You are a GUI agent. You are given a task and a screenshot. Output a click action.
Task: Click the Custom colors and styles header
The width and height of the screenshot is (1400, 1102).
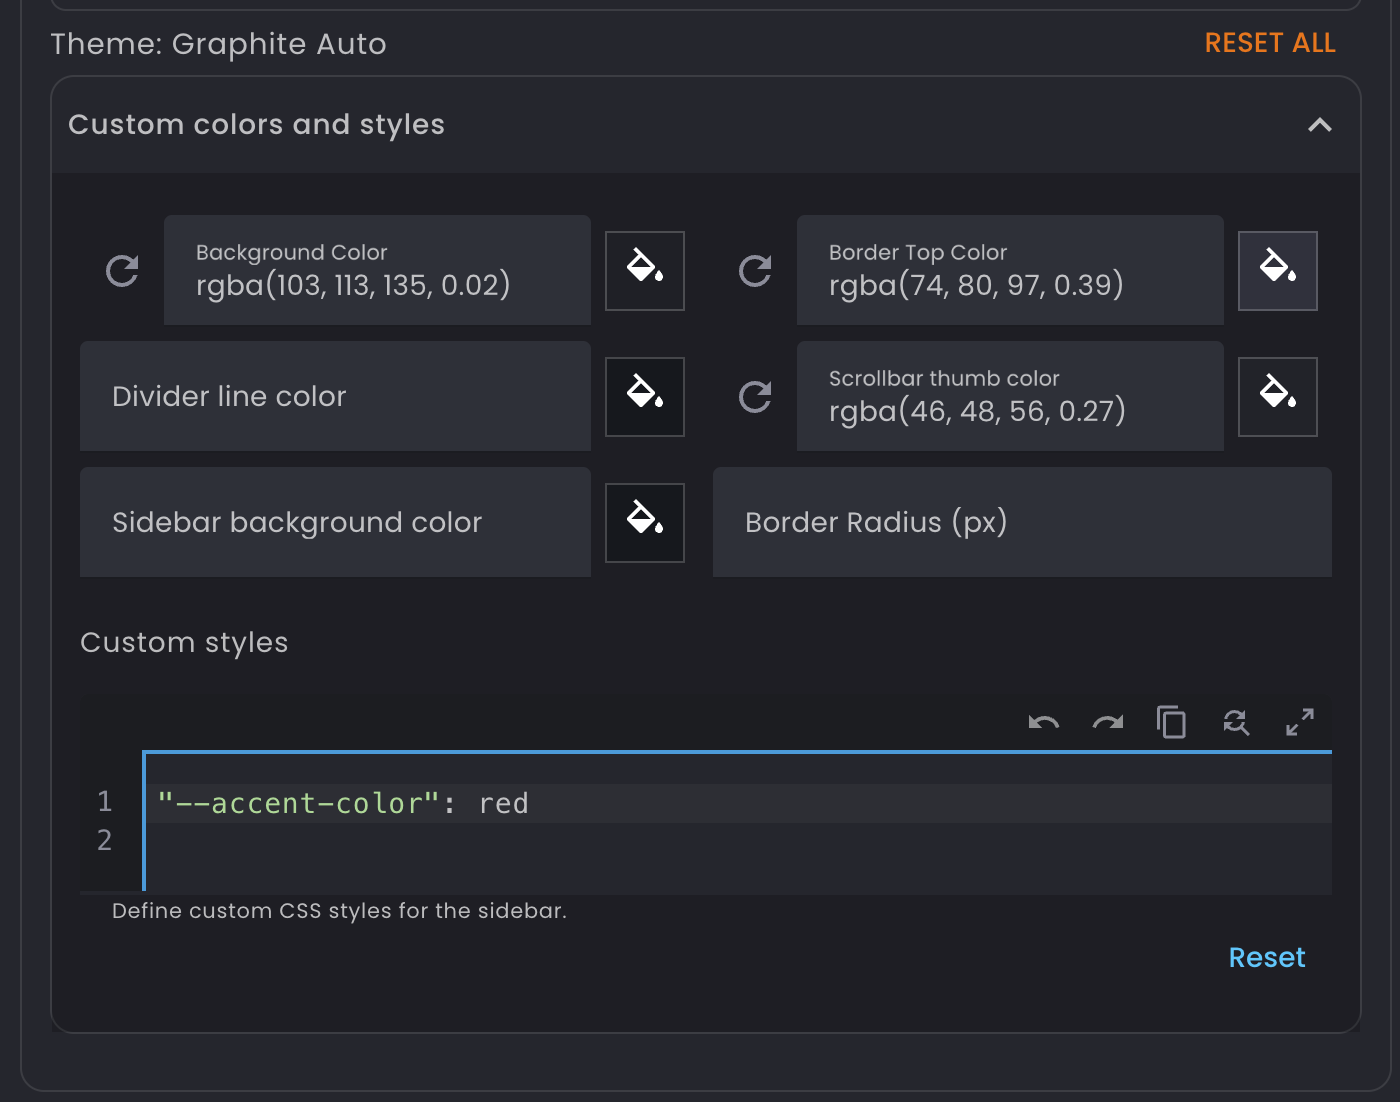pos(256,125)
